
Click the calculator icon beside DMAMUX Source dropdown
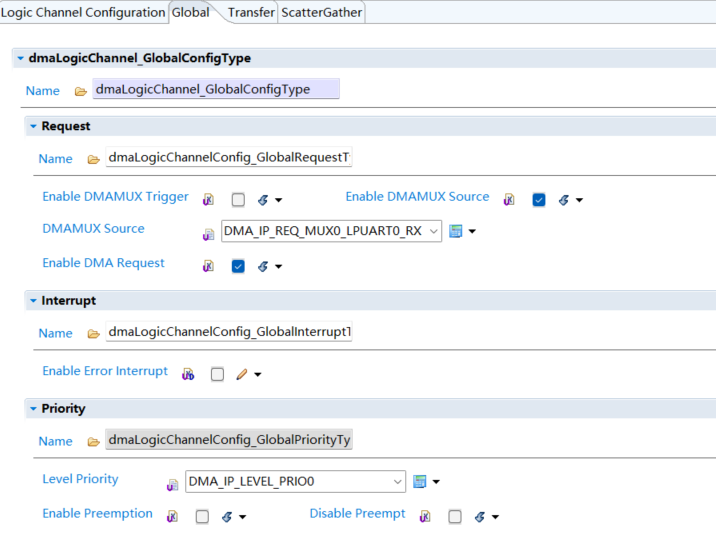pos(456,231)
